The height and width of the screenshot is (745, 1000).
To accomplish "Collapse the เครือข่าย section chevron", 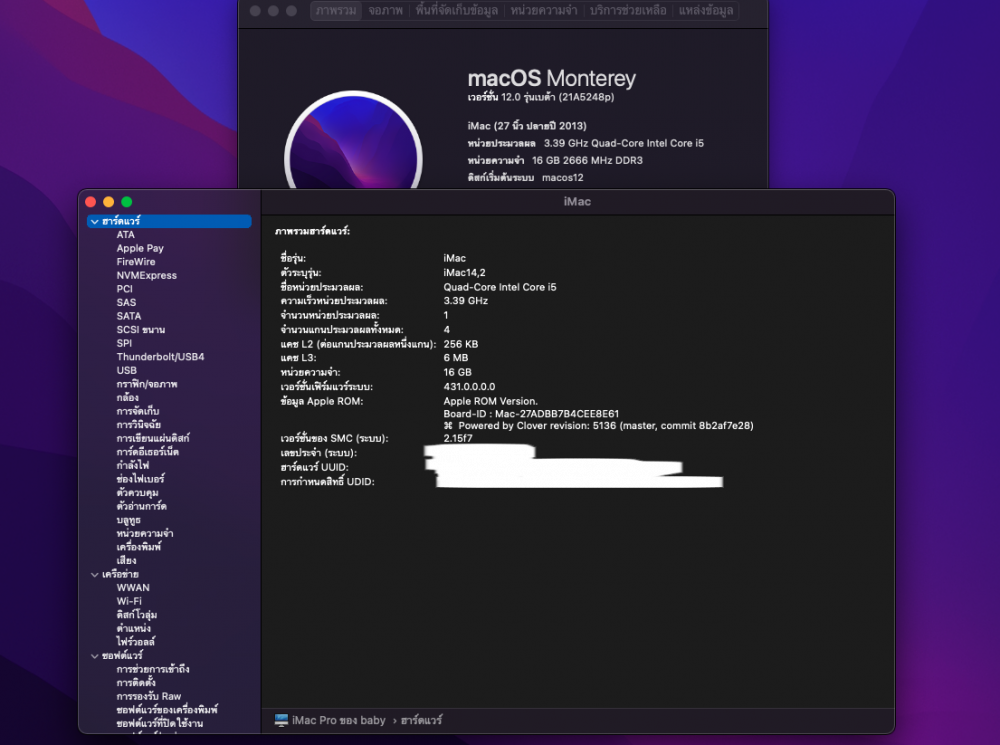I will point(94,575).
